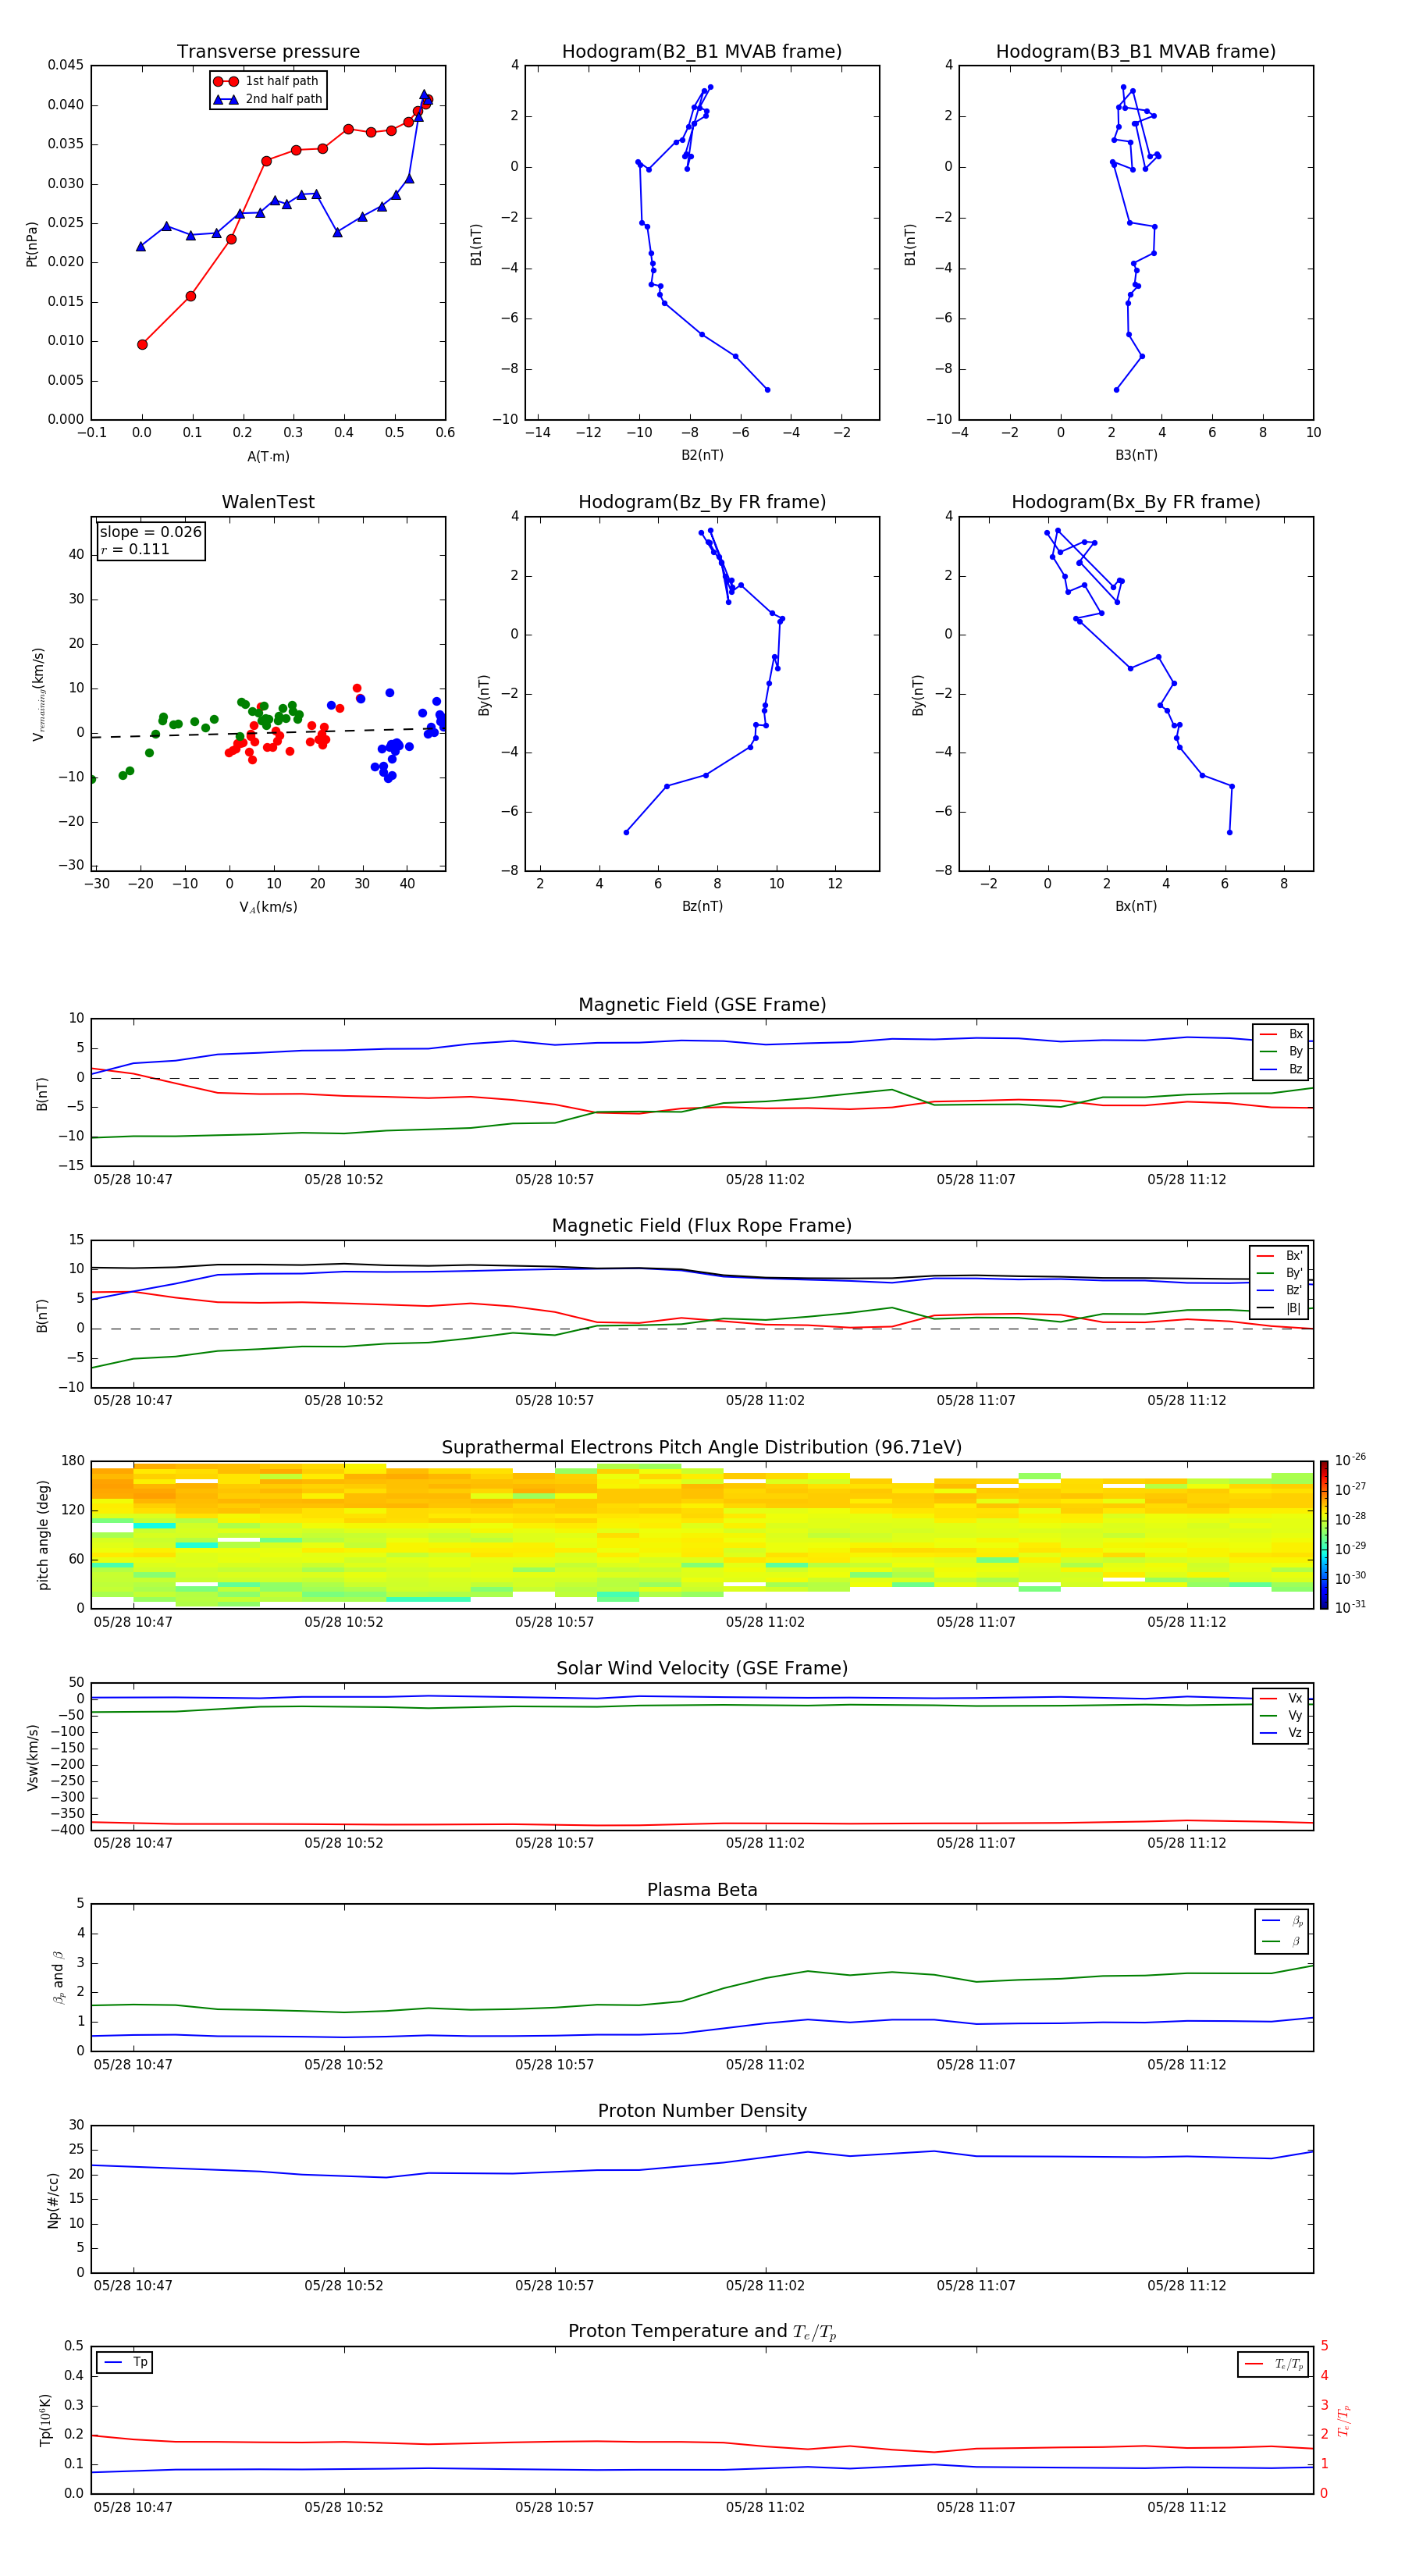Viewport: 1405px width, 2576px height.
Task: Click the "2nd half path" legend entry
Action: click(x=267, y=99)
